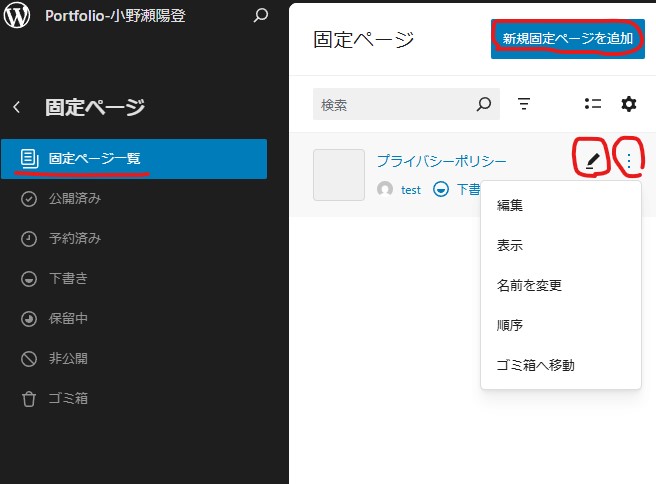Click the WordPress logo icon
Viewport: 656px width, 484px height.
(18, 16)
